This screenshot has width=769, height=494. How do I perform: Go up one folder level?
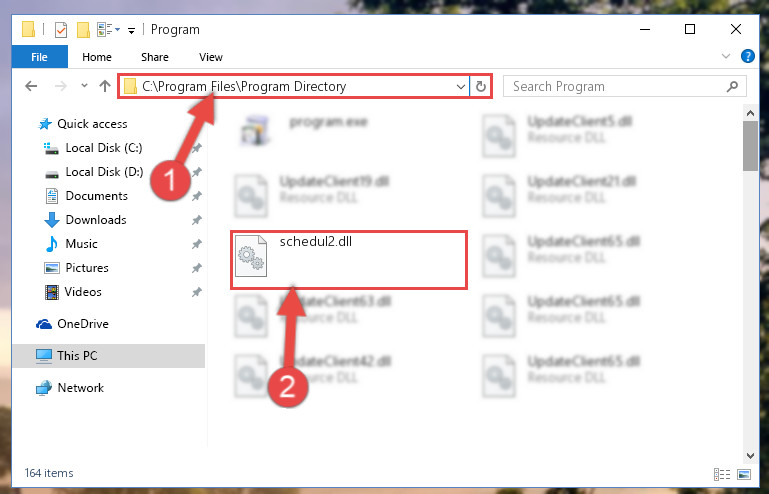coord(104,86)
